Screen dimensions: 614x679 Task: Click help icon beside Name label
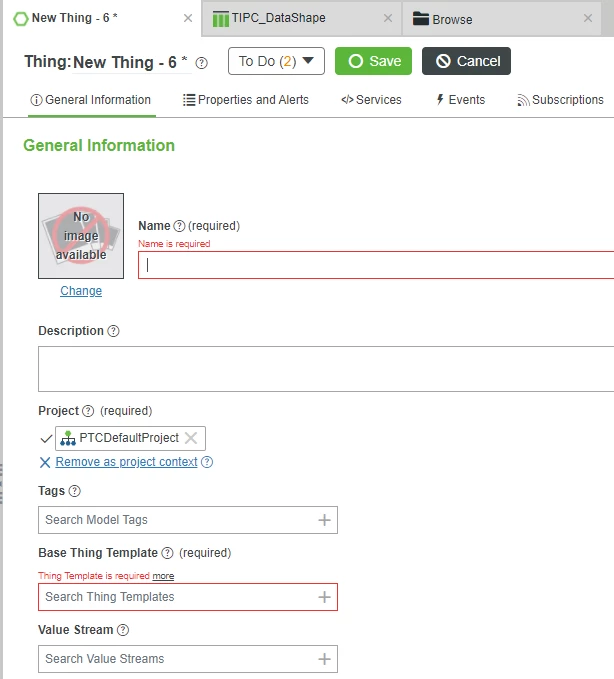[179, 226]
